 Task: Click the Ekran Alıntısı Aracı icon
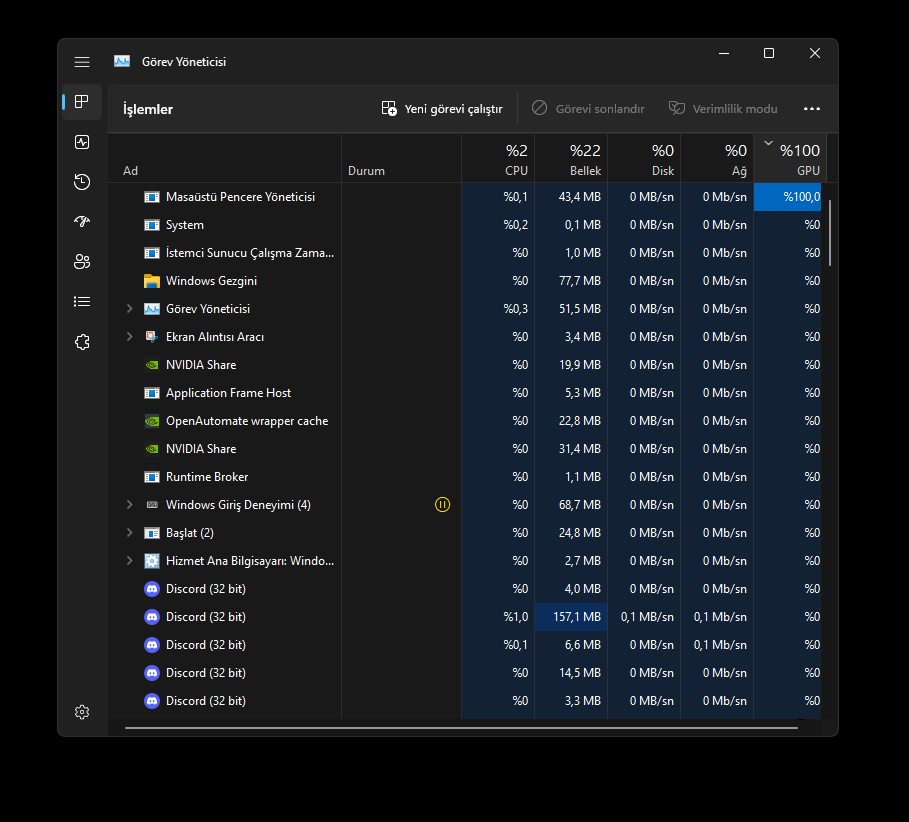152,337
